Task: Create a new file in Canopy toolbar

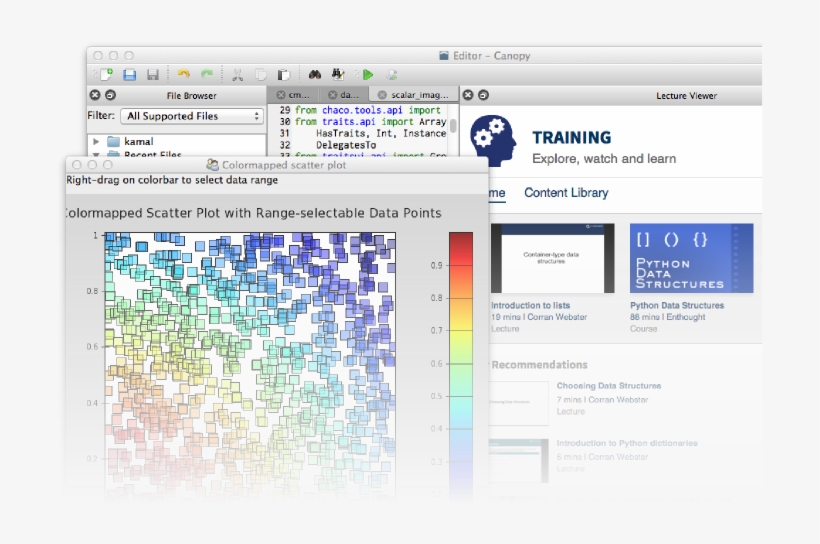Action: (107, 74)
